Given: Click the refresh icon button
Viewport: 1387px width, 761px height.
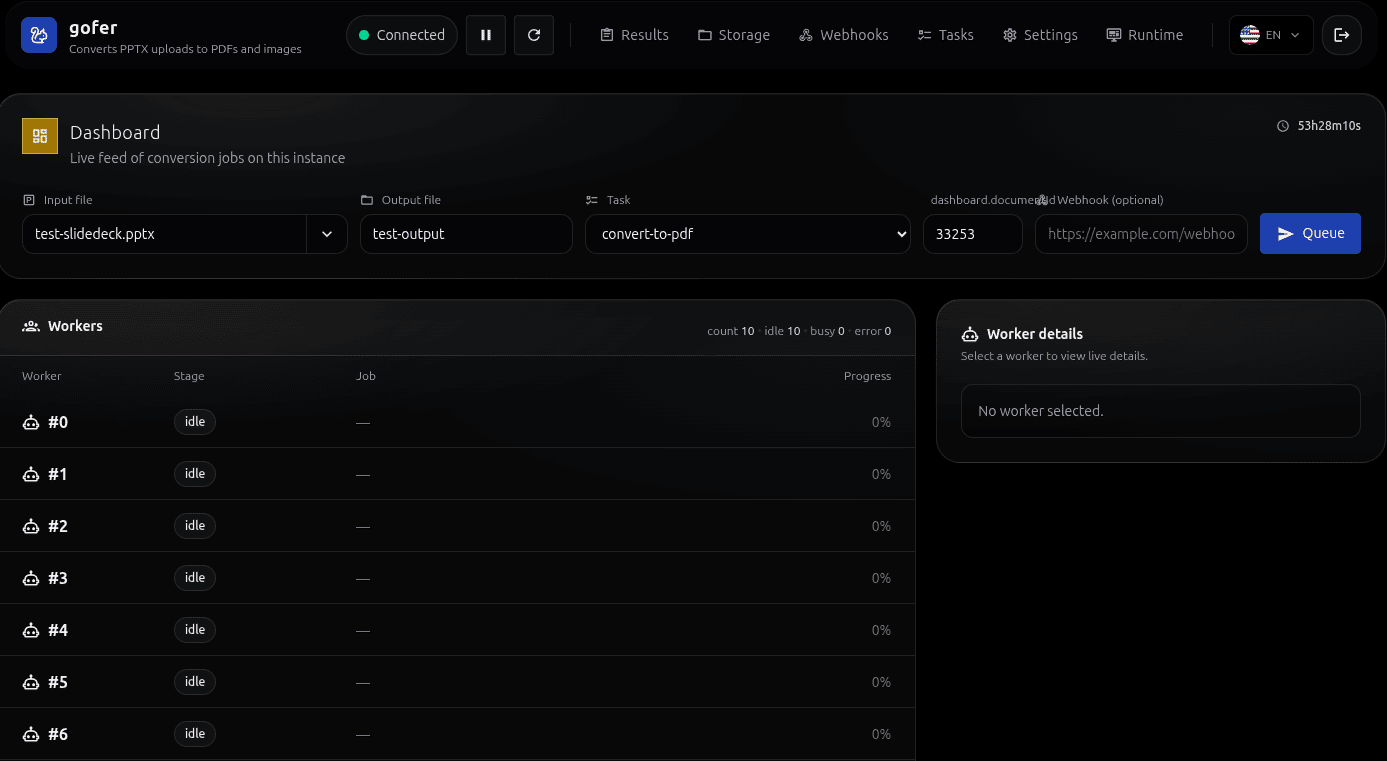Looking at the screenshot, I should point(534,35).
